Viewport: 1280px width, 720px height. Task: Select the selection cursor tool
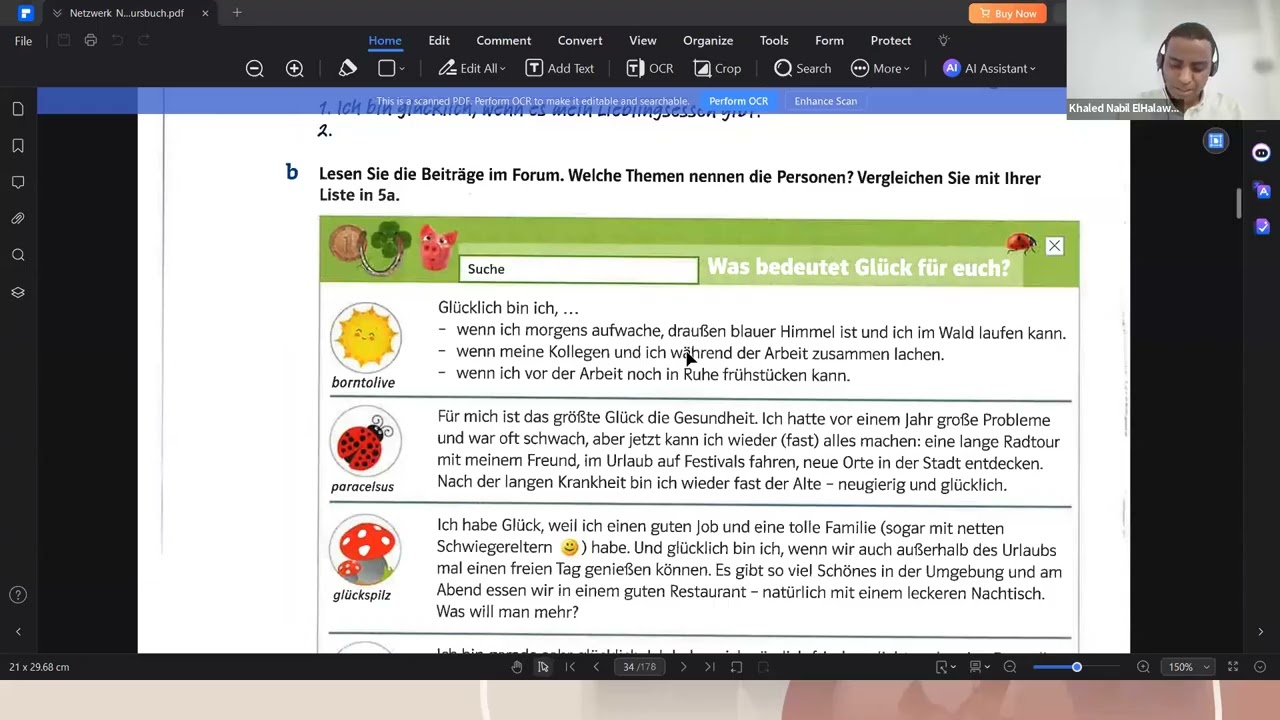[x=543, y=667]
